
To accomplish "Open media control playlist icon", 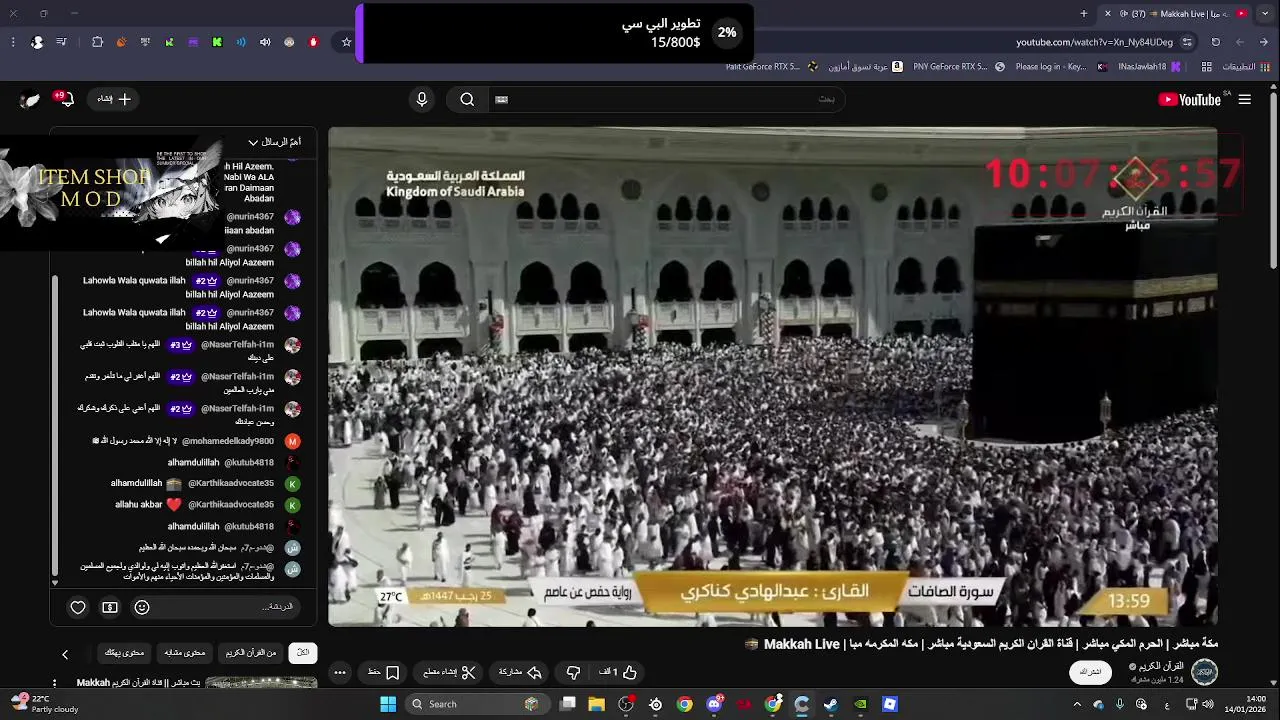I will [x=62, y=42].
